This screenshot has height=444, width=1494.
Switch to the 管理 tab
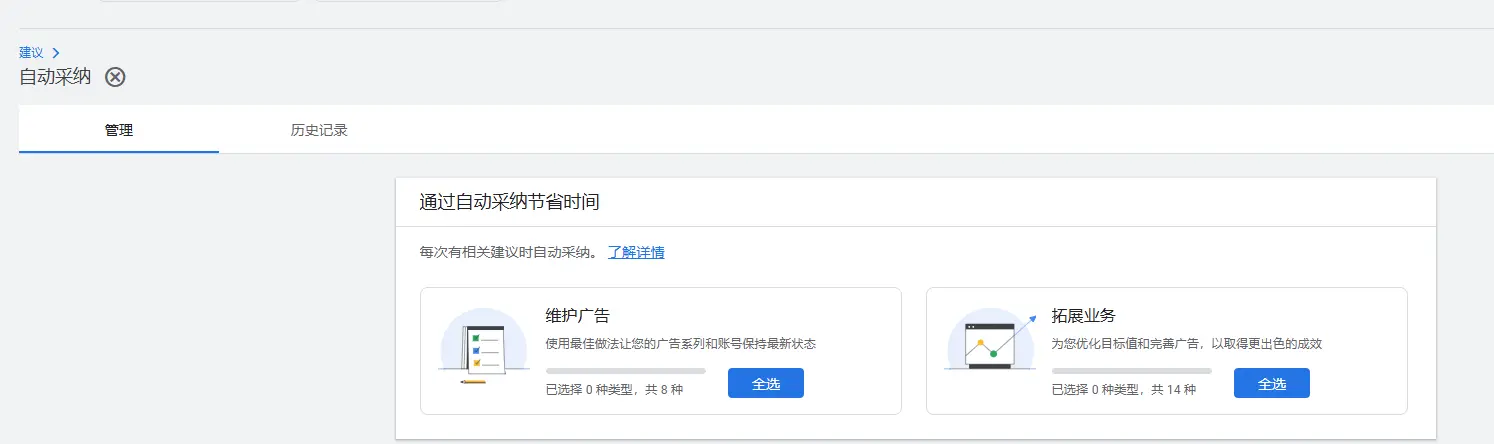coord(119,130)
